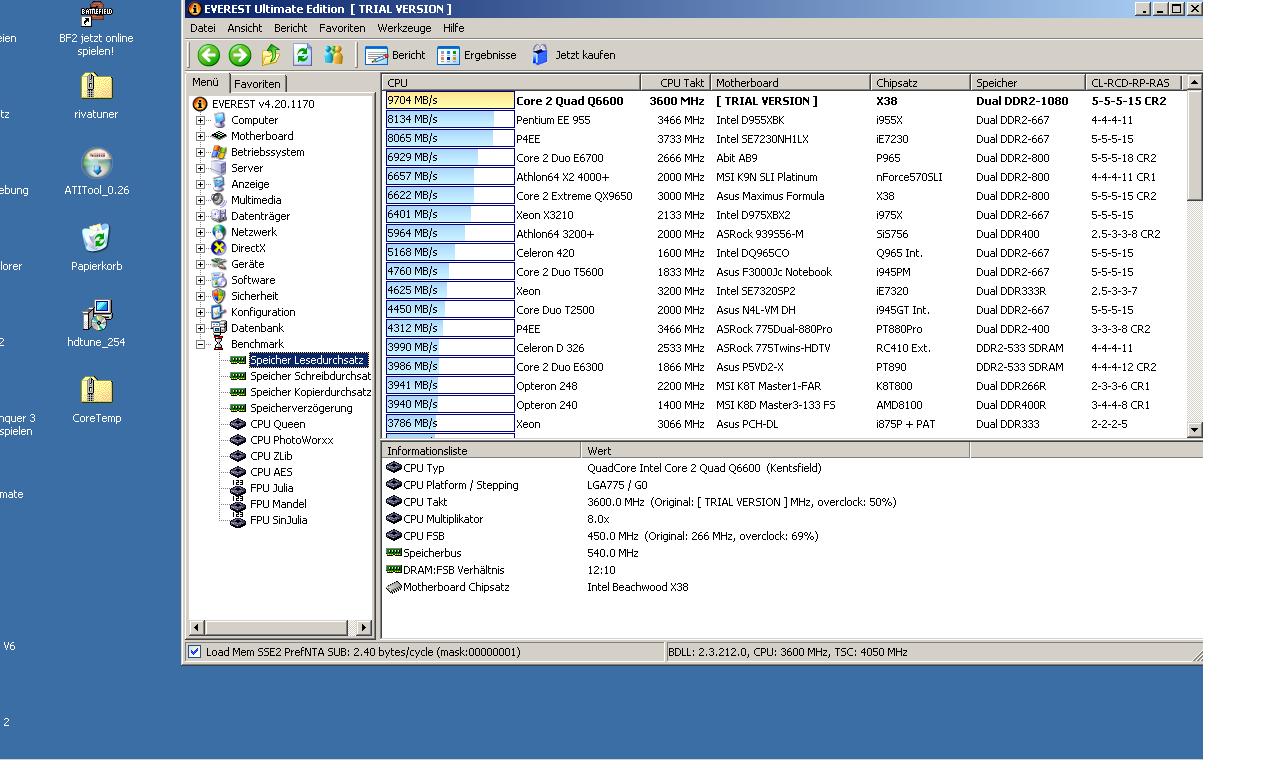Sort results by CPU Takt column

[x=676, y=83]
